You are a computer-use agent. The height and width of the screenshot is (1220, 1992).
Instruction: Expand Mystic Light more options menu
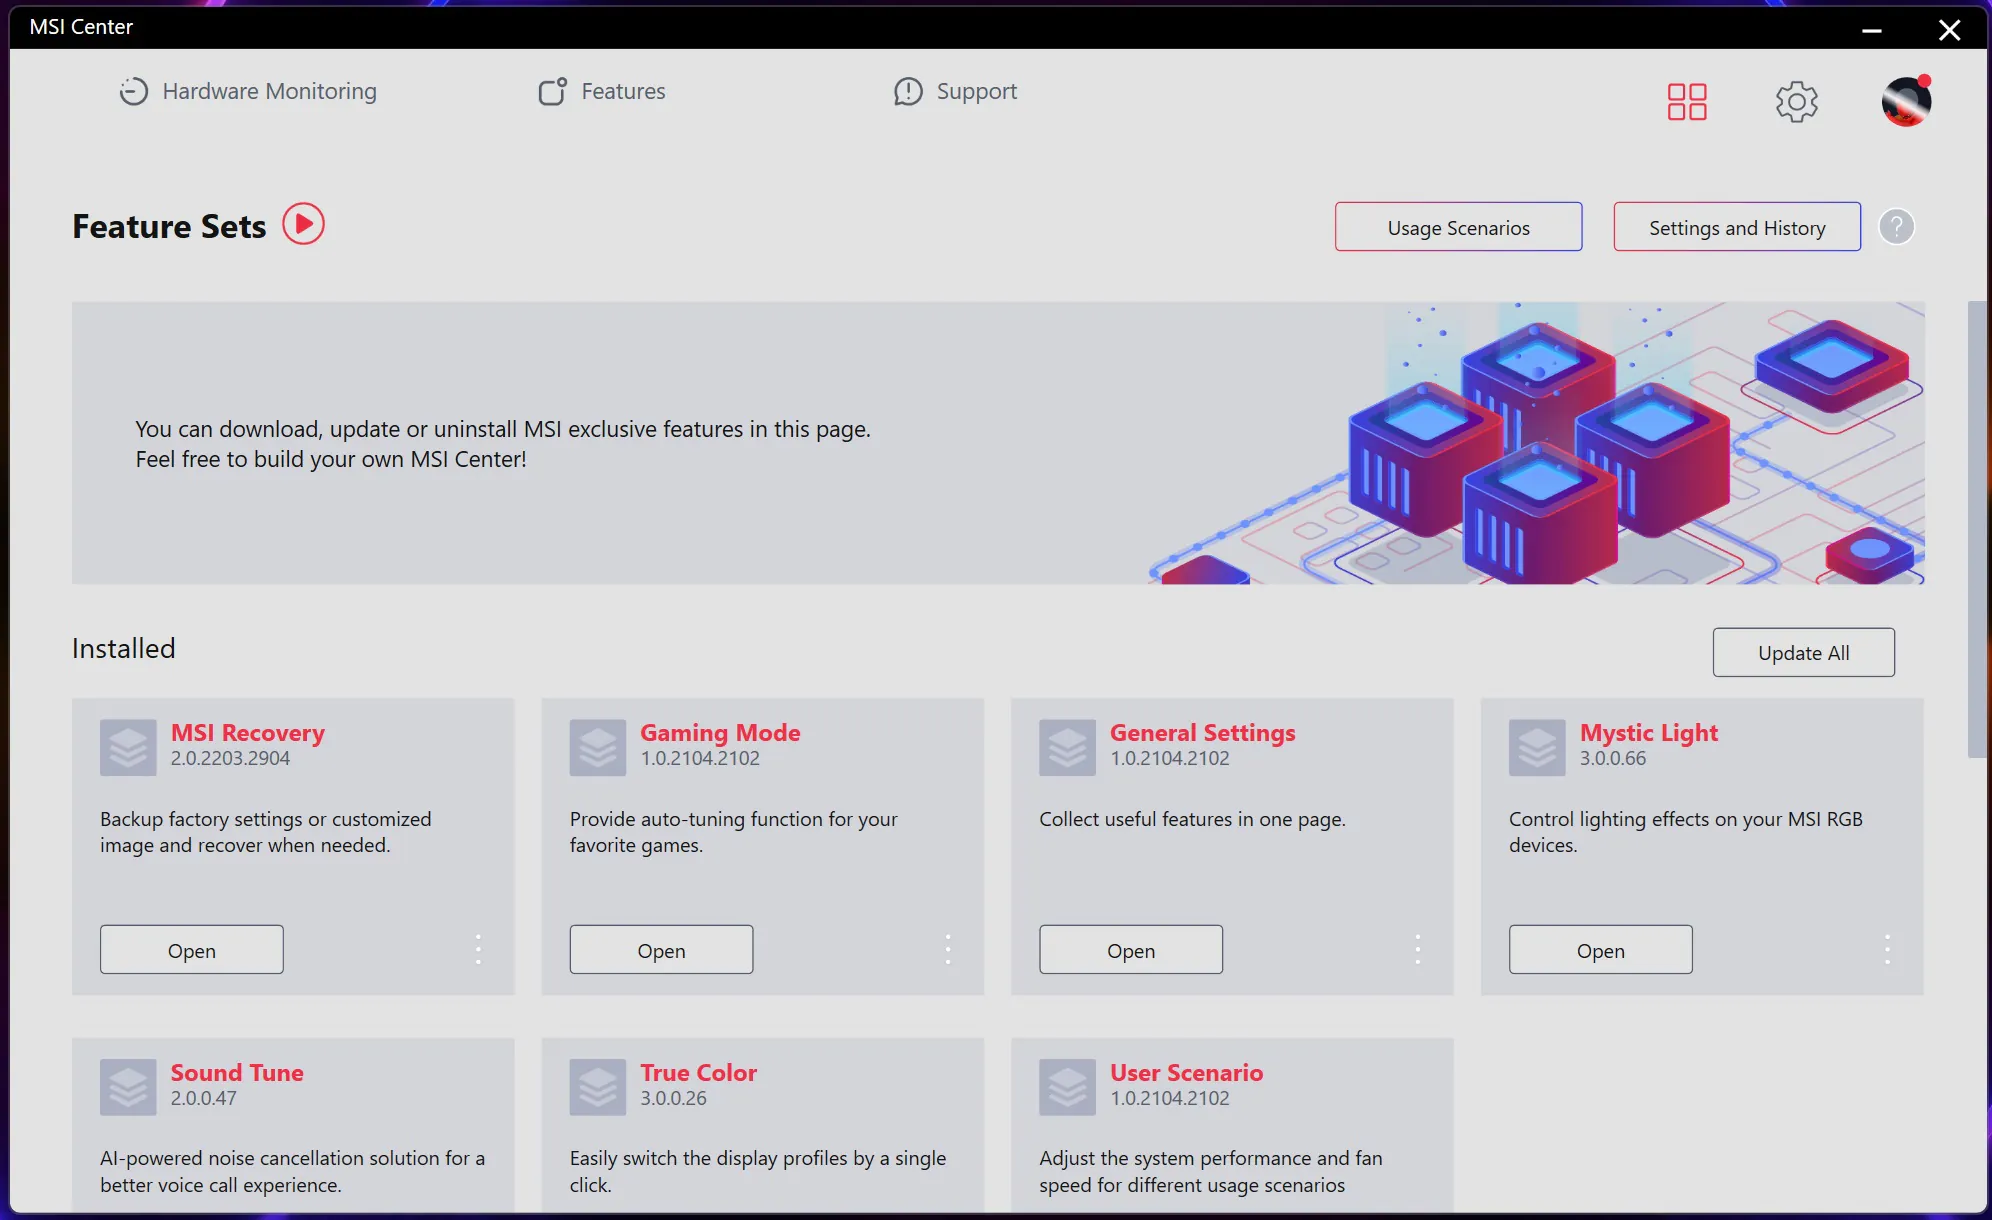point(1887,948)
